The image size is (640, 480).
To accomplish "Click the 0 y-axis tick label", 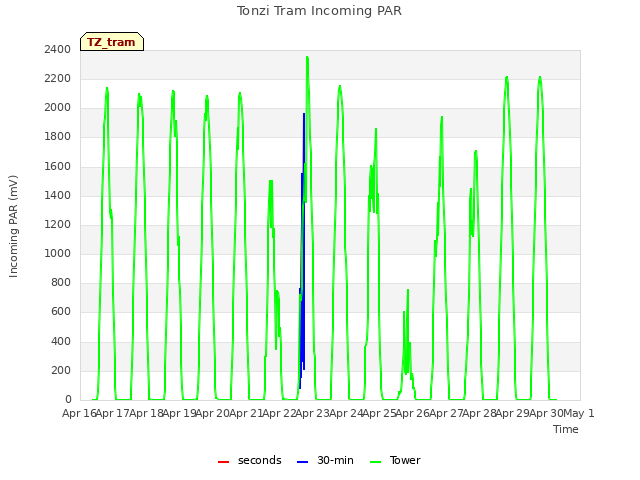I will tap(68, 400).
